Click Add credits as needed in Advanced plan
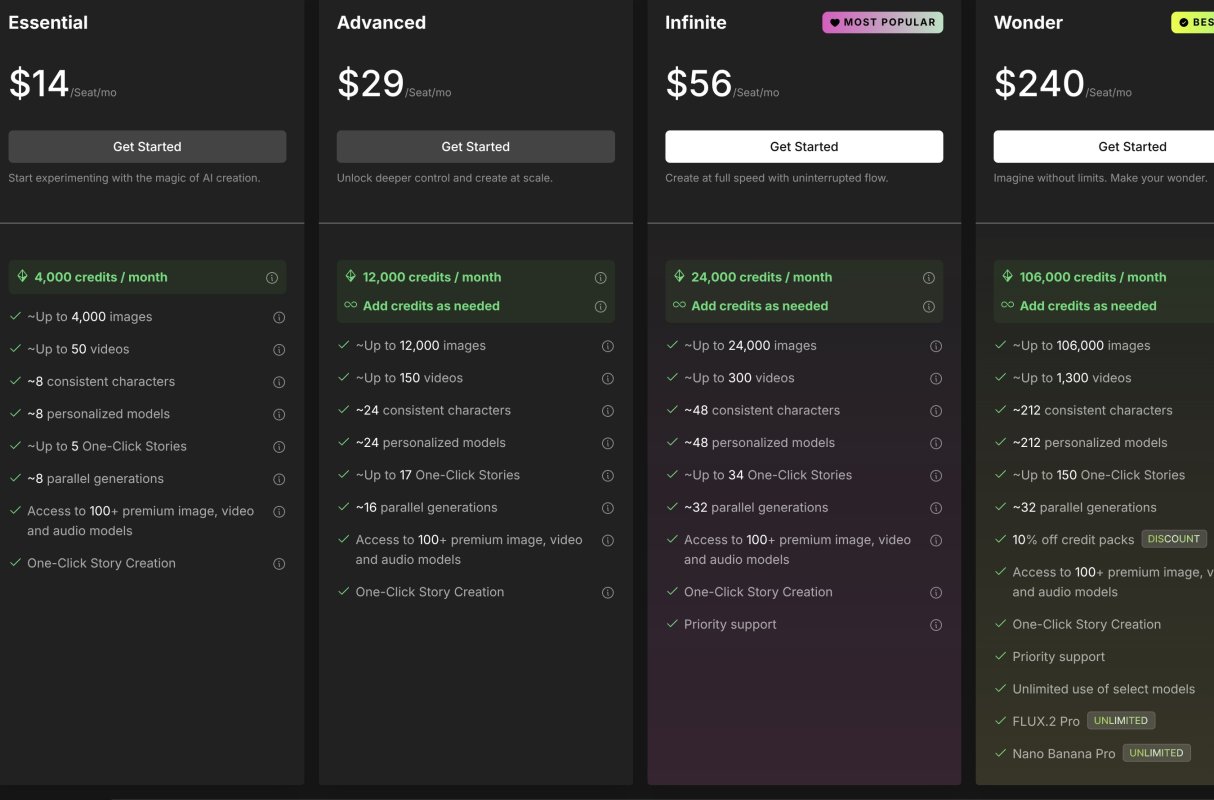The height and width of the screenshot is (800, 1214). 431,306
